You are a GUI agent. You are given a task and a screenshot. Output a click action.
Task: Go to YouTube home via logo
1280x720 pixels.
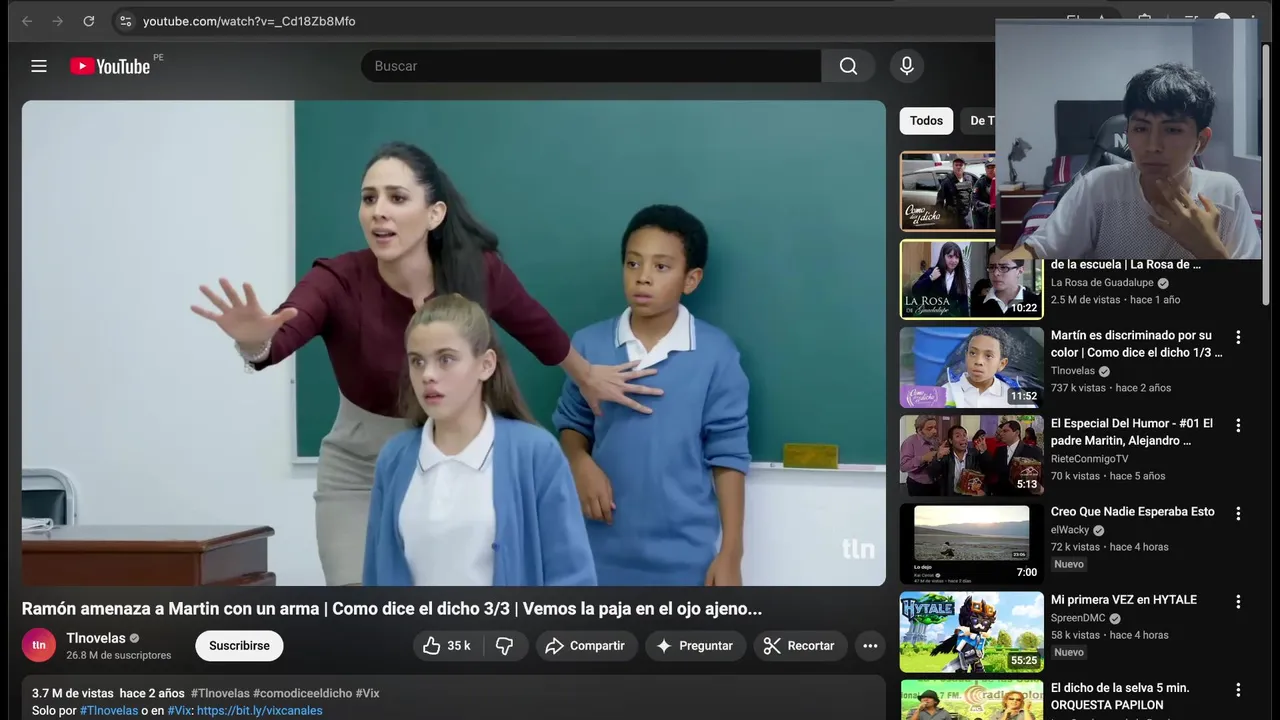(110, 66)
